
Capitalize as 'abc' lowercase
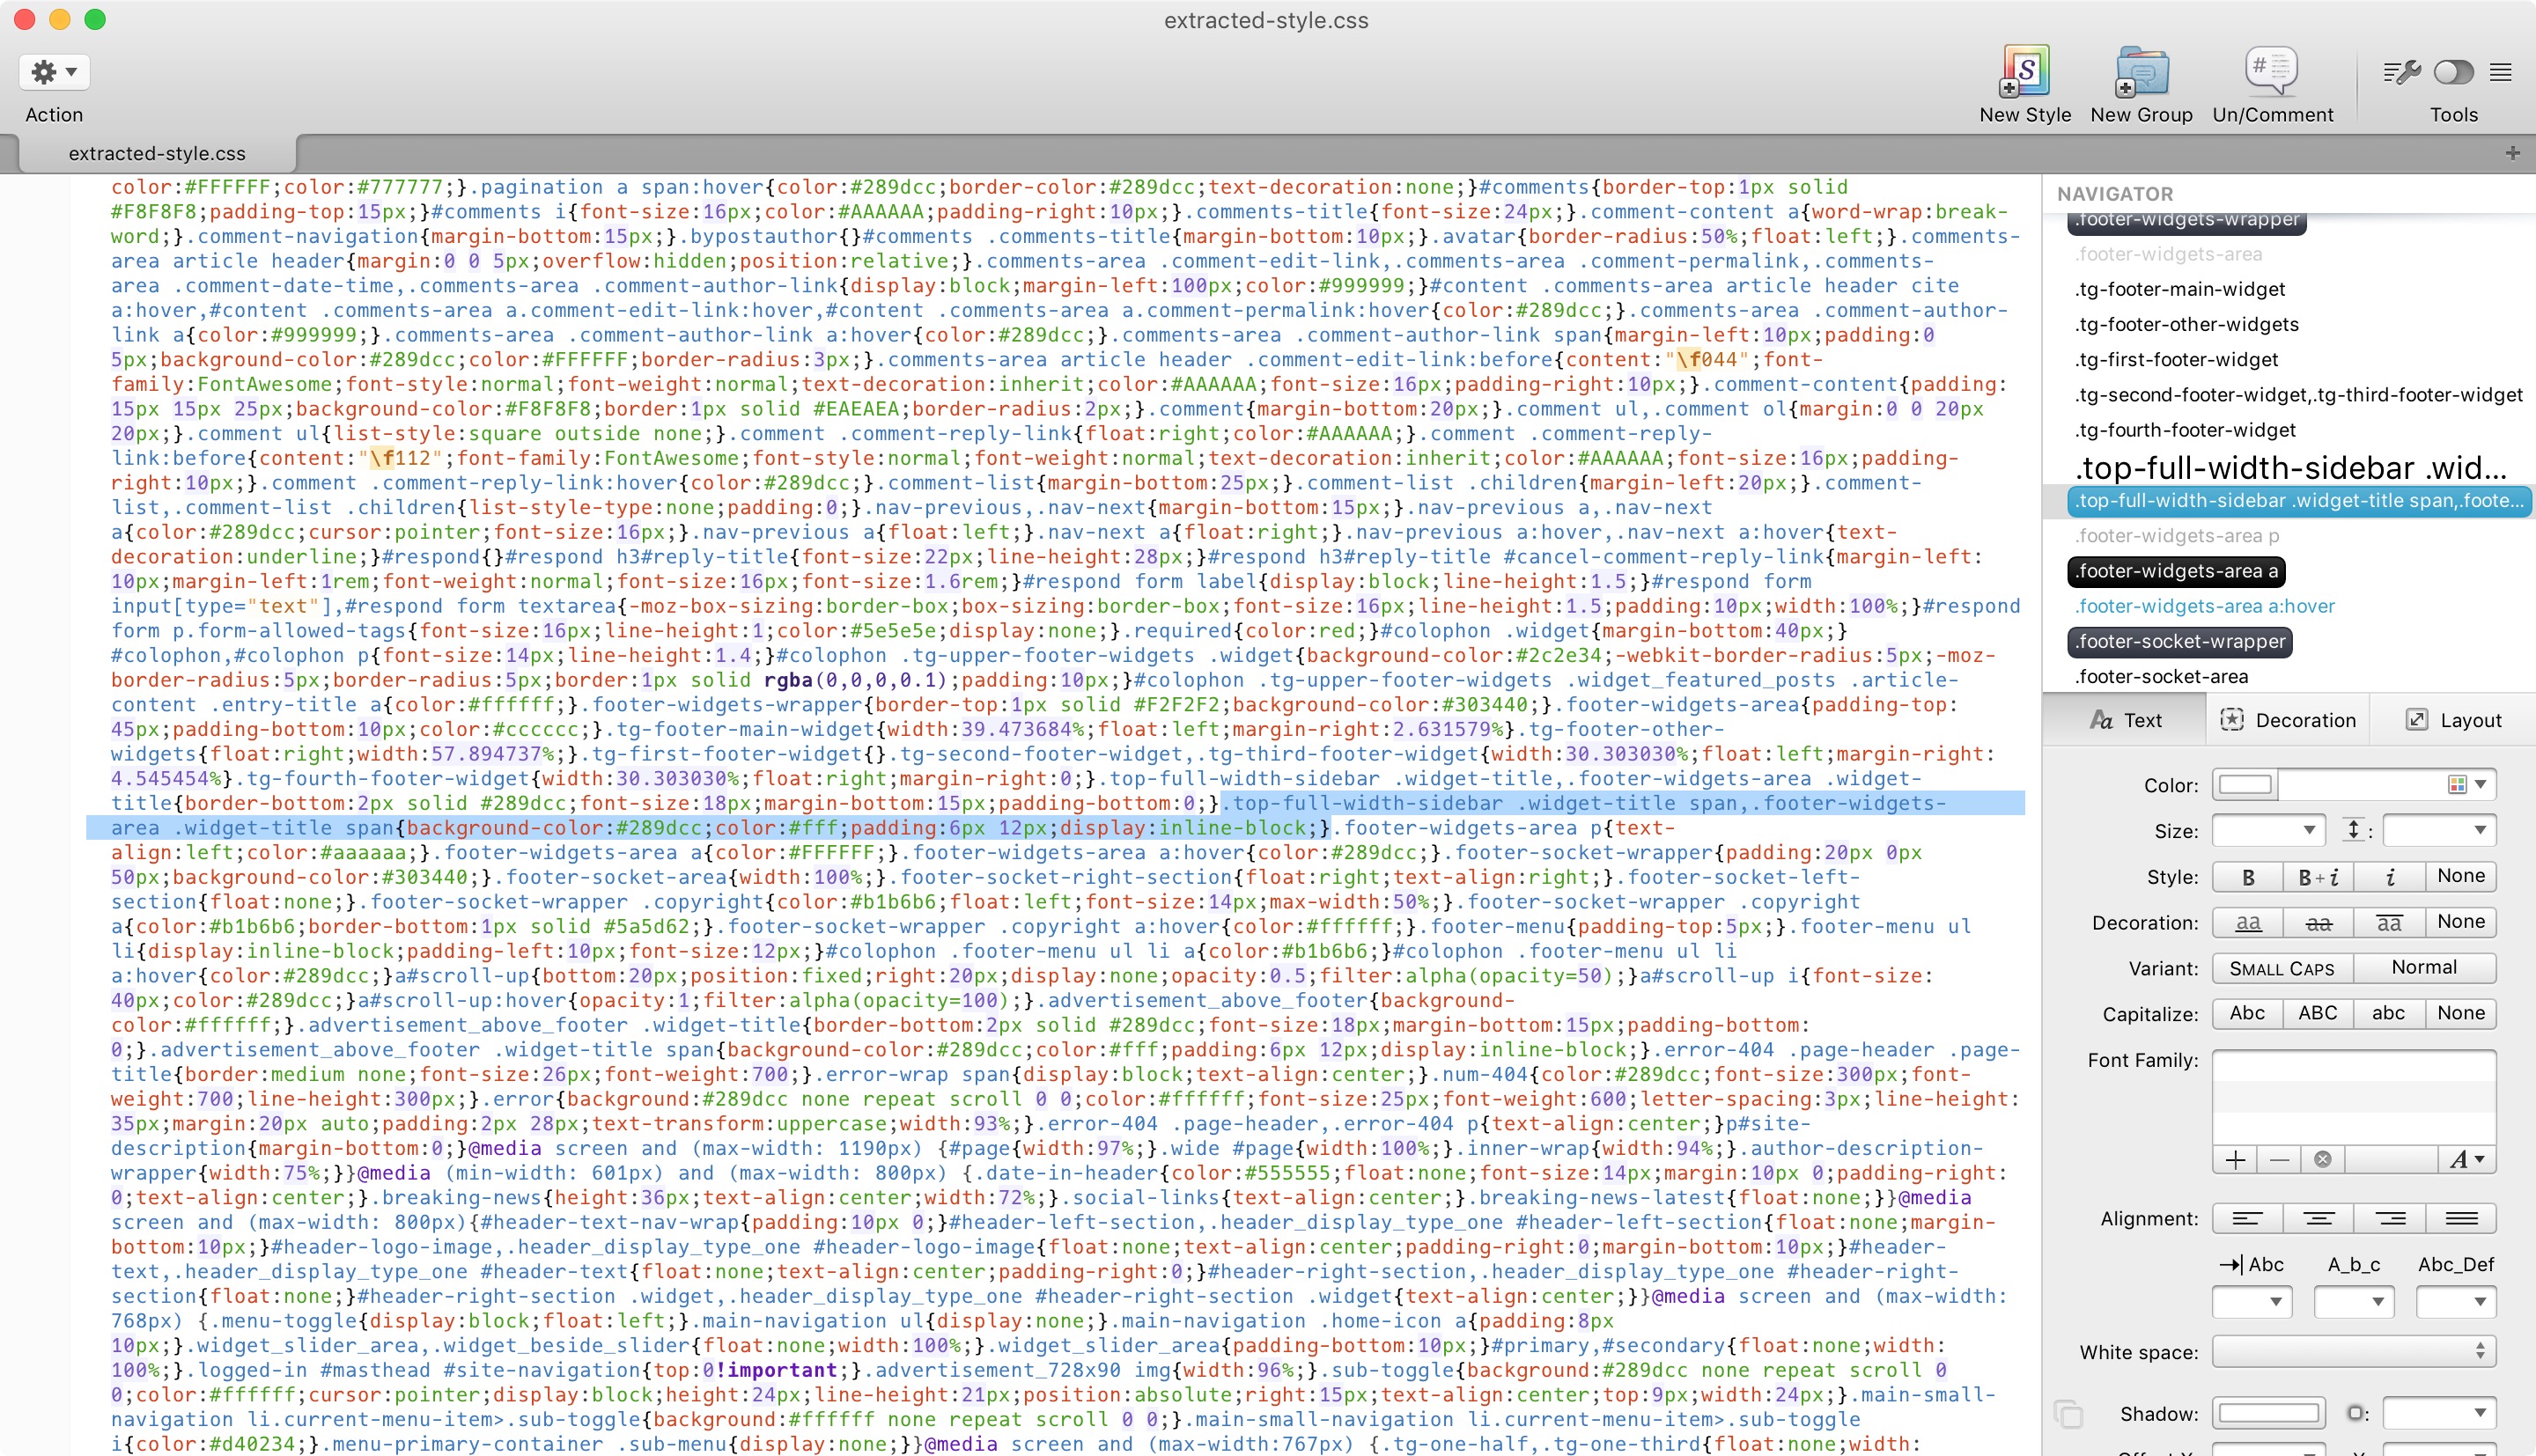coord(2389,1013)
